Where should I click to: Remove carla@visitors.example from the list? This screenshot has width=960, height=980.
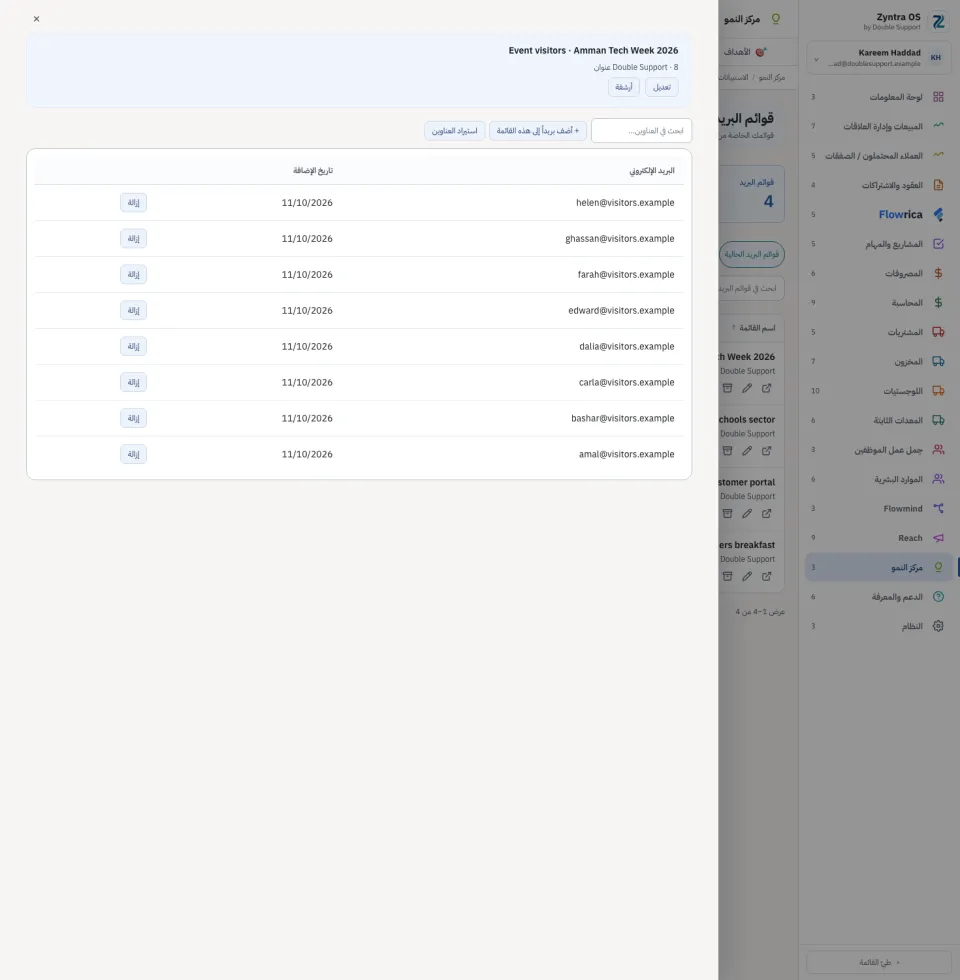[134, 382]
